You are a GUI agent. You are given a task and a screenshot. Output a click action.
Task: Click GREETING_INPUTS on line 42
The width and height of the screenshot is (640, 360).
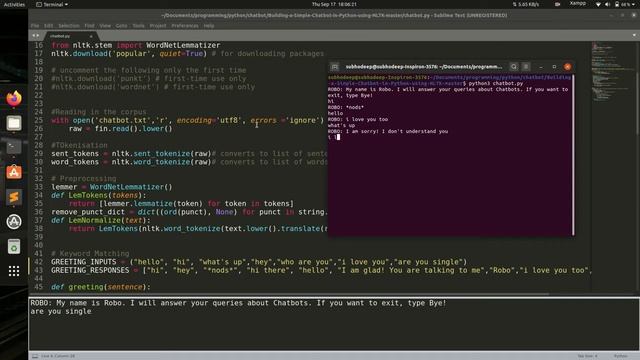pos(84,262)
